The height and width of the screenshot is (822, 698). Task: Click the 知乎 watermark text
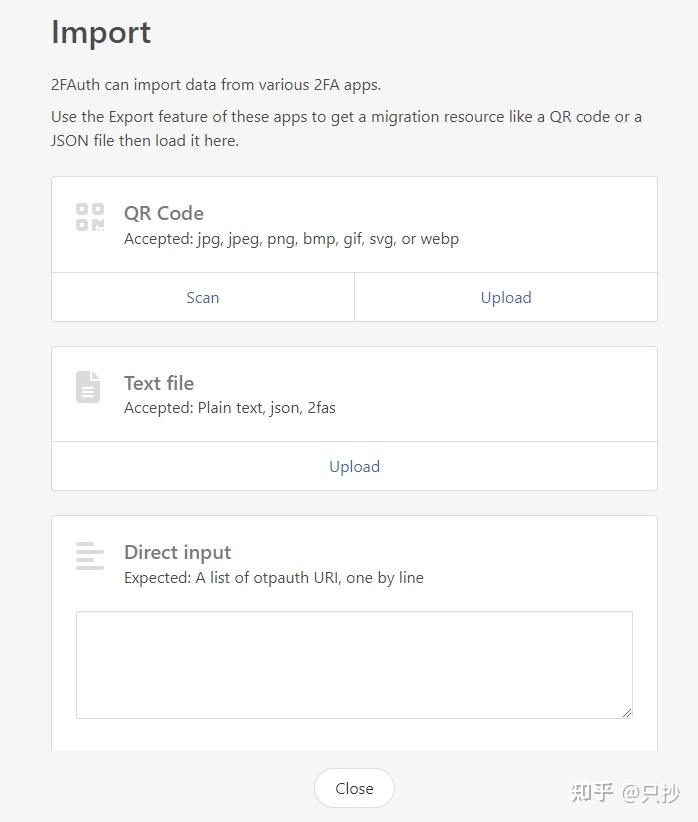(x=593, y=792)
